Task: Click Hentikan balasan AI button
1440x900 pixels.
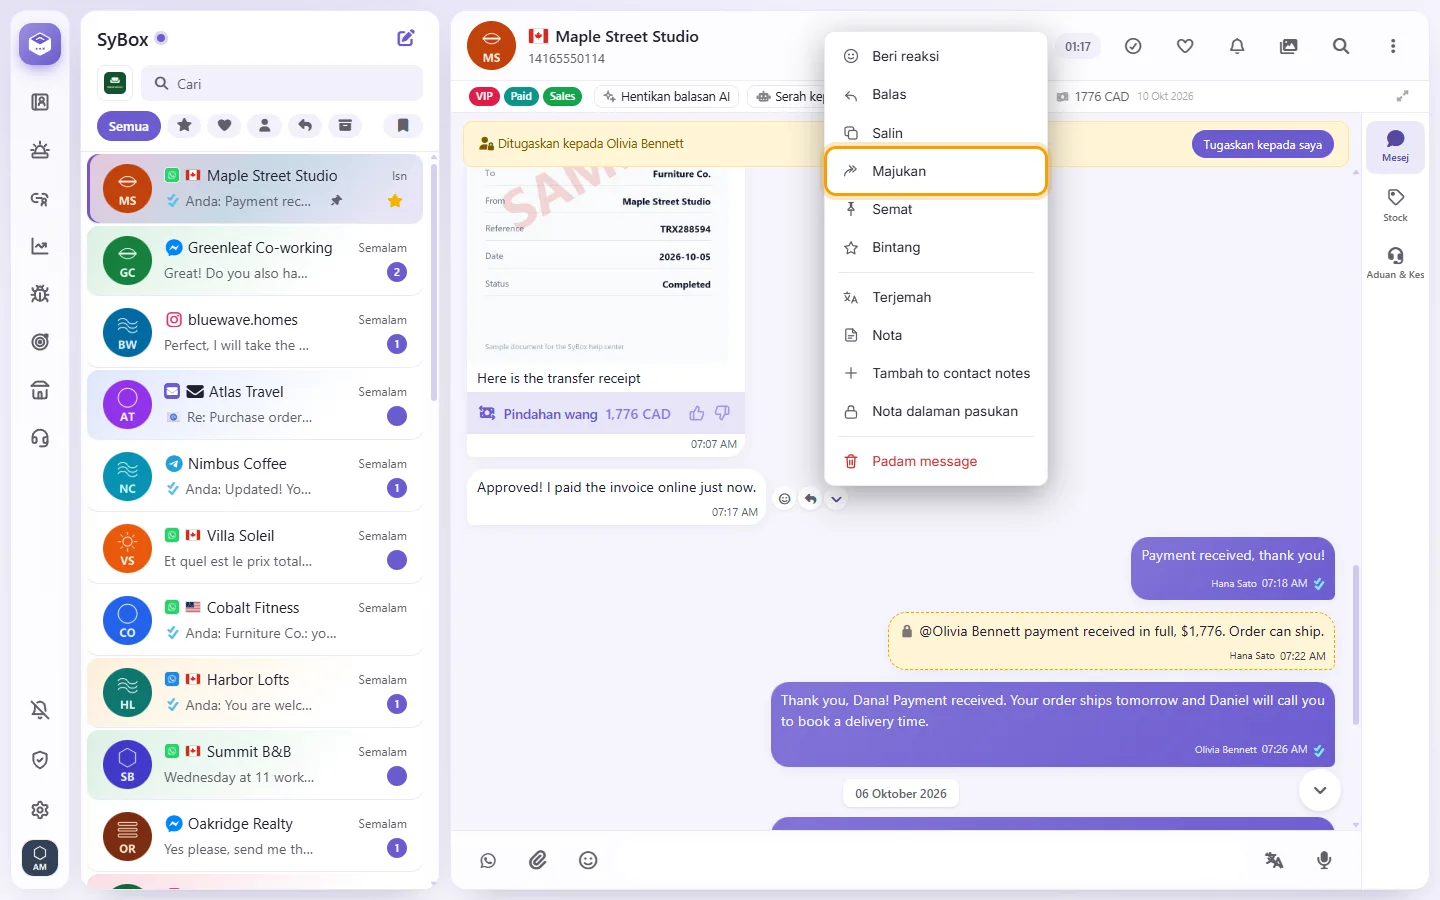Action: point(666,97)
